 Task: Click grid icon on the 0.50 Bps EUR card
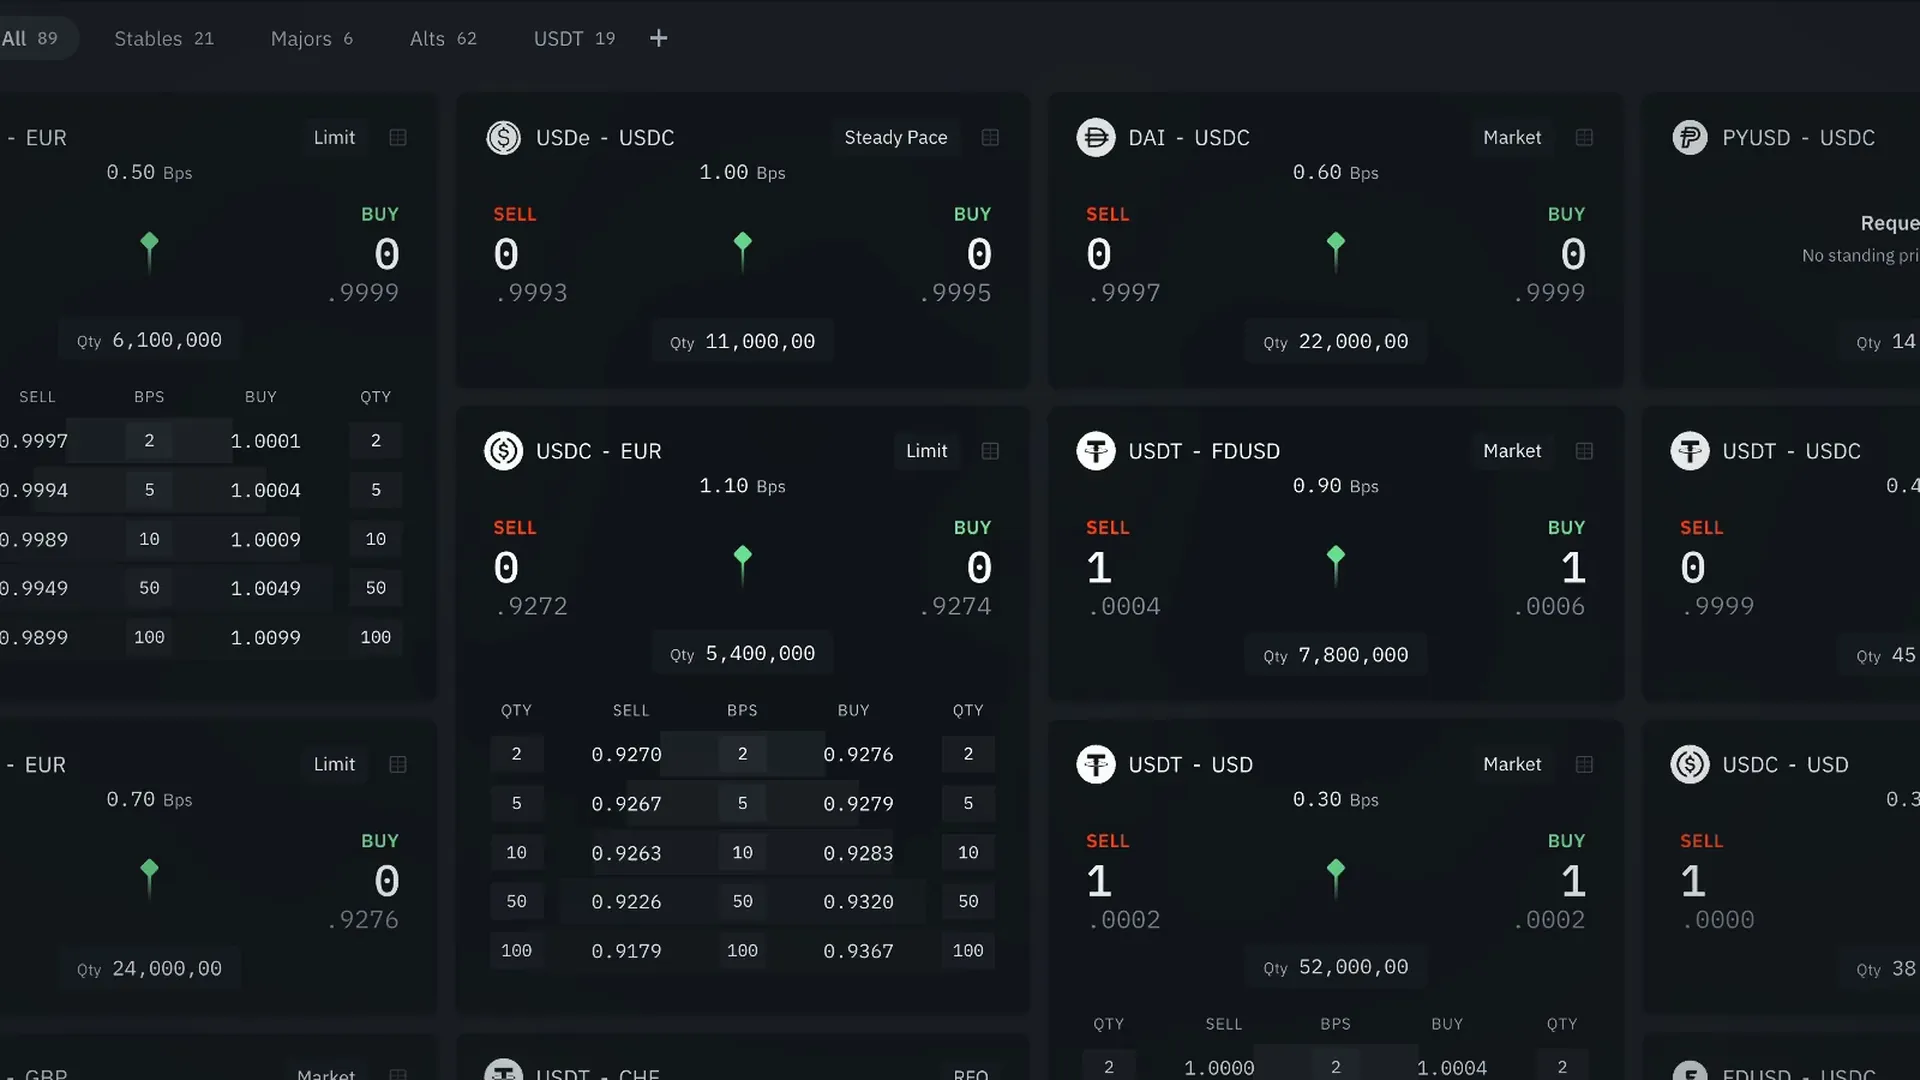coord(398,138)
